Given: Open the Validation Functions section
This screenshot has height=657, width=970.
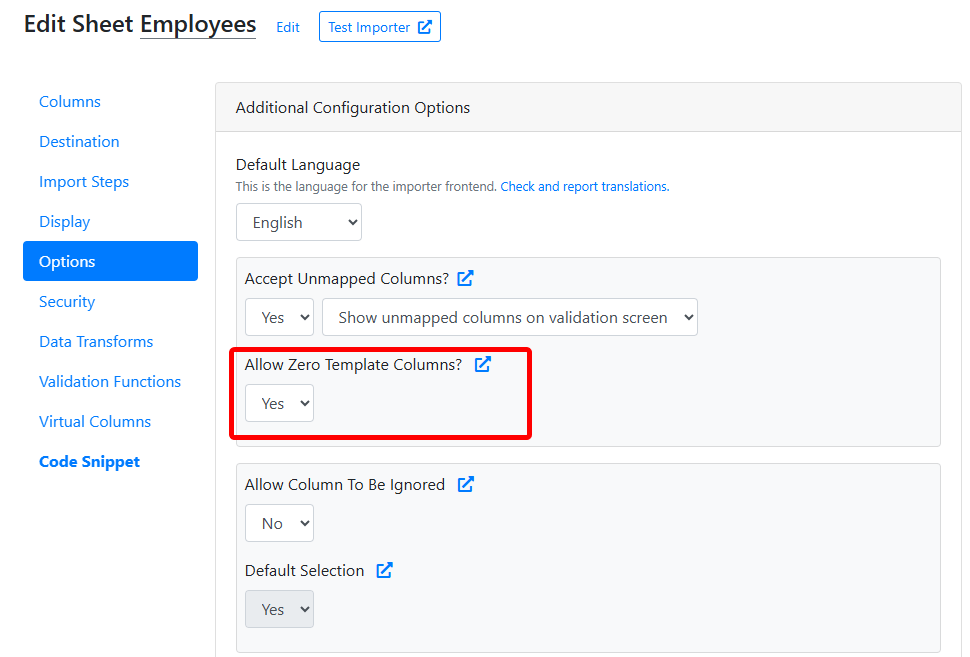Looking at the screenshot, I should click(x=110, y=382).
